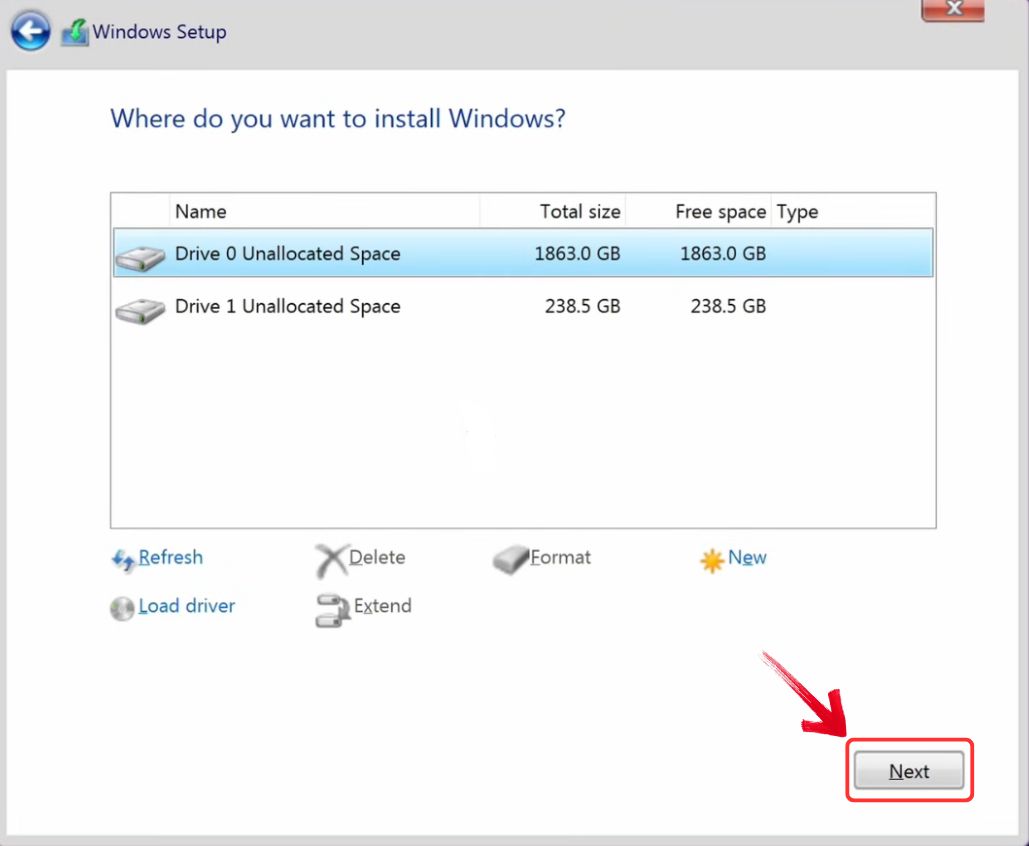
Task: Click the Refresh icon with blue arrows
Action: pyautogui.click(x=122, y=558)
